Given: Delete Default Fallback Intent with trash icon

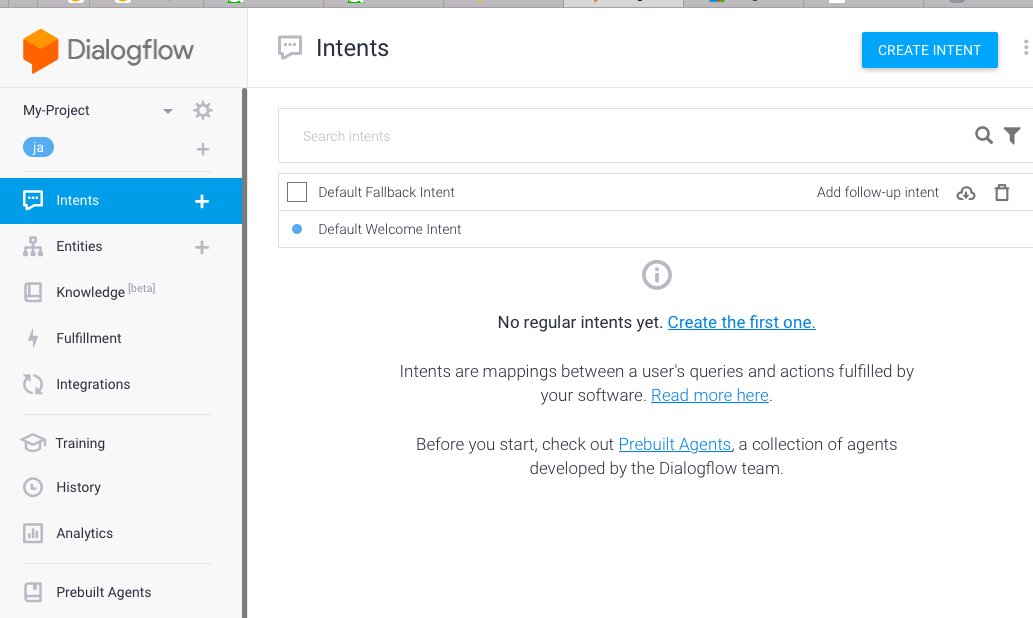Looking at the screenshot, I should [1002, 192].
